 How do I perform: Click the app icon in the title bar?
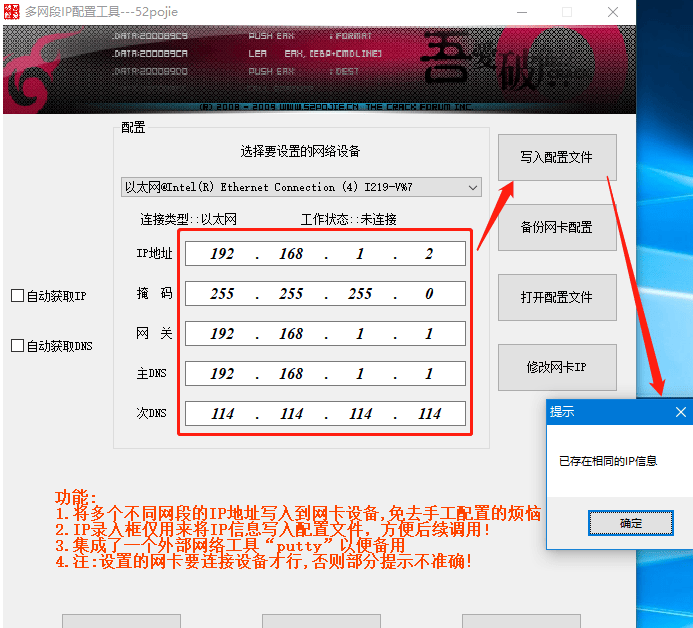[x=12, y=11]
